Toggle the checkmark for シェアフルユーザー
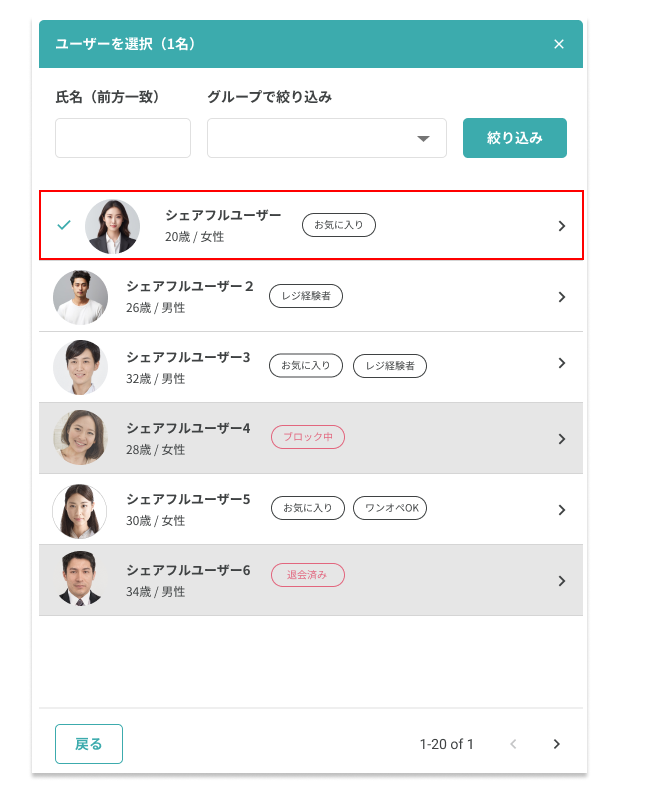The width and height of the screenshot is (646, 799). (64, 225)
